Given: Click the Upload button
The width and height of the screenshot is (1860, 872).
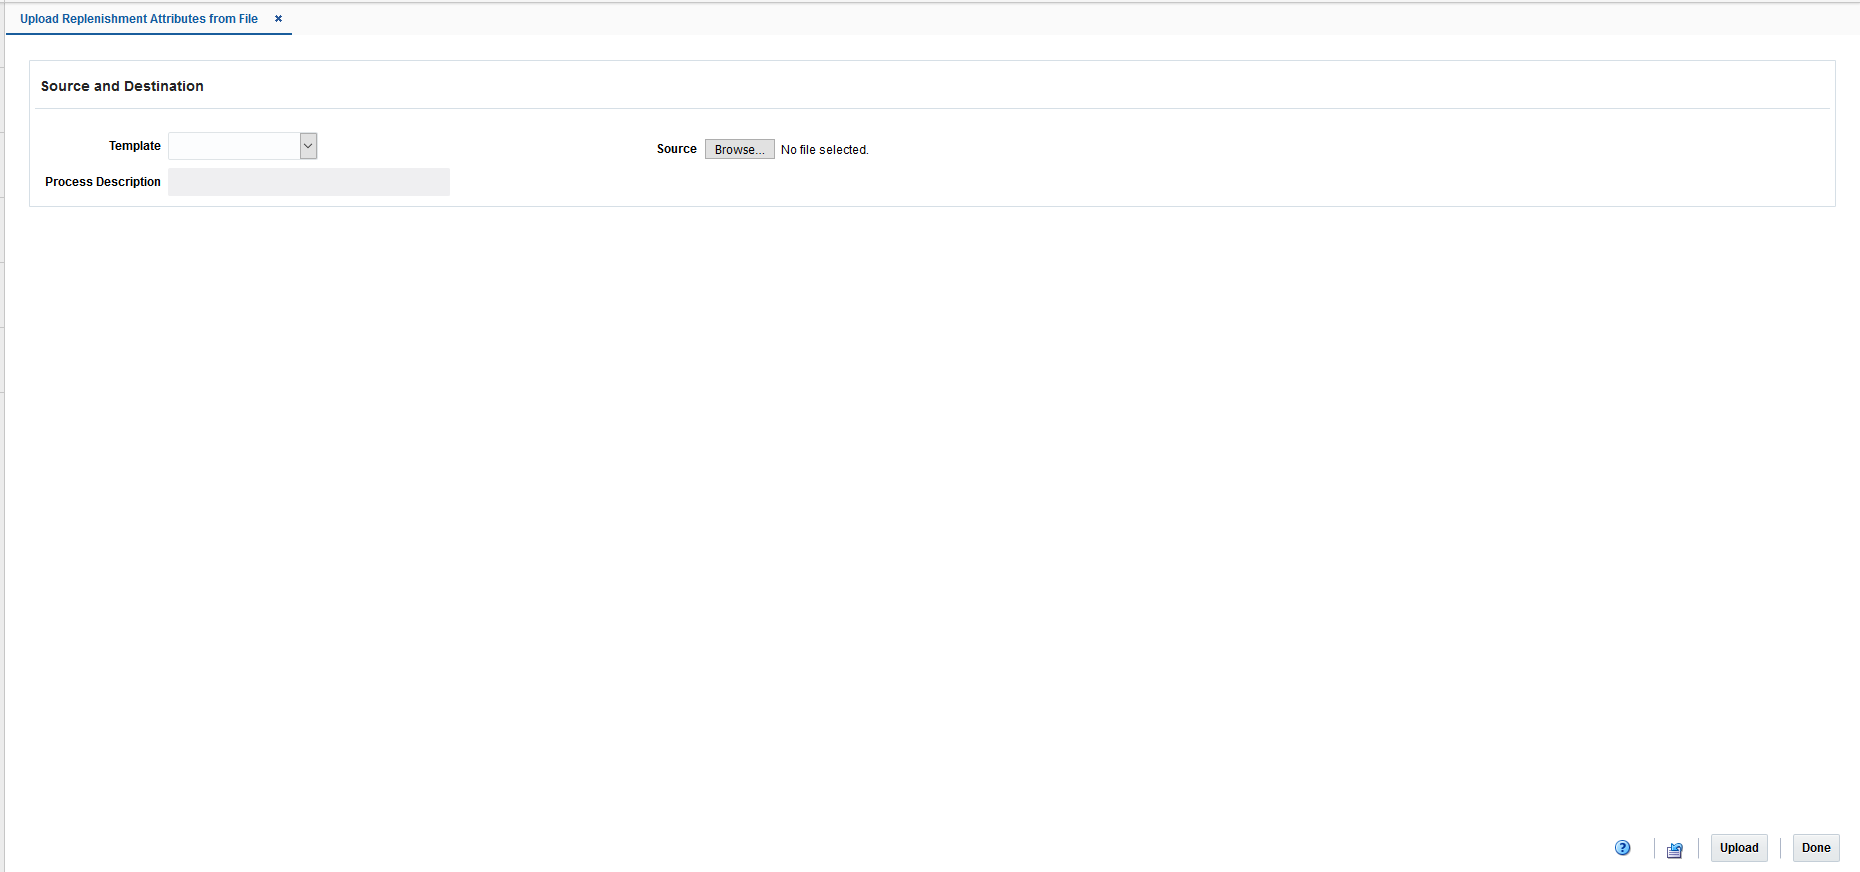Looking at the screenshot, I should point(1739,848).
